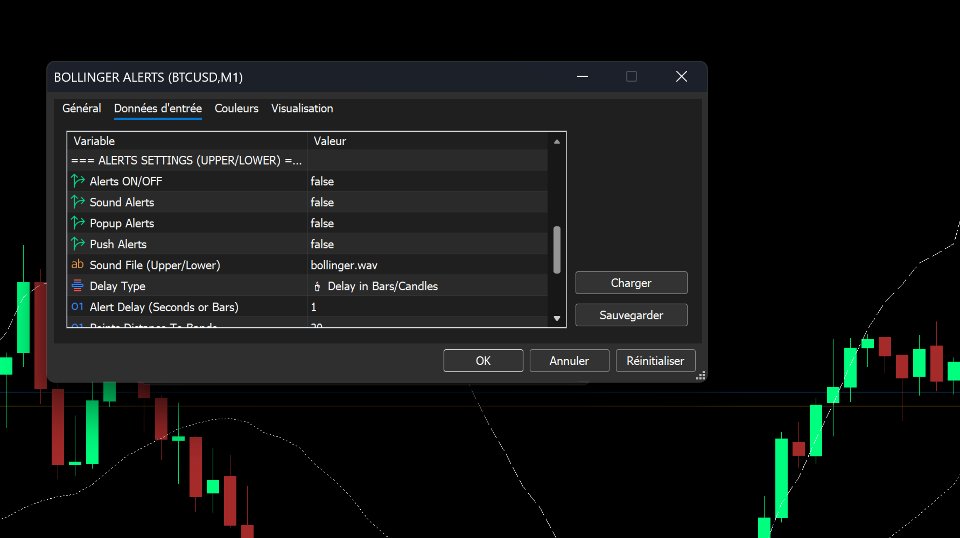The image size is (960, 538).
Task: Click the Annuler button
Action: pyautogui.click(x=569, y=361)
